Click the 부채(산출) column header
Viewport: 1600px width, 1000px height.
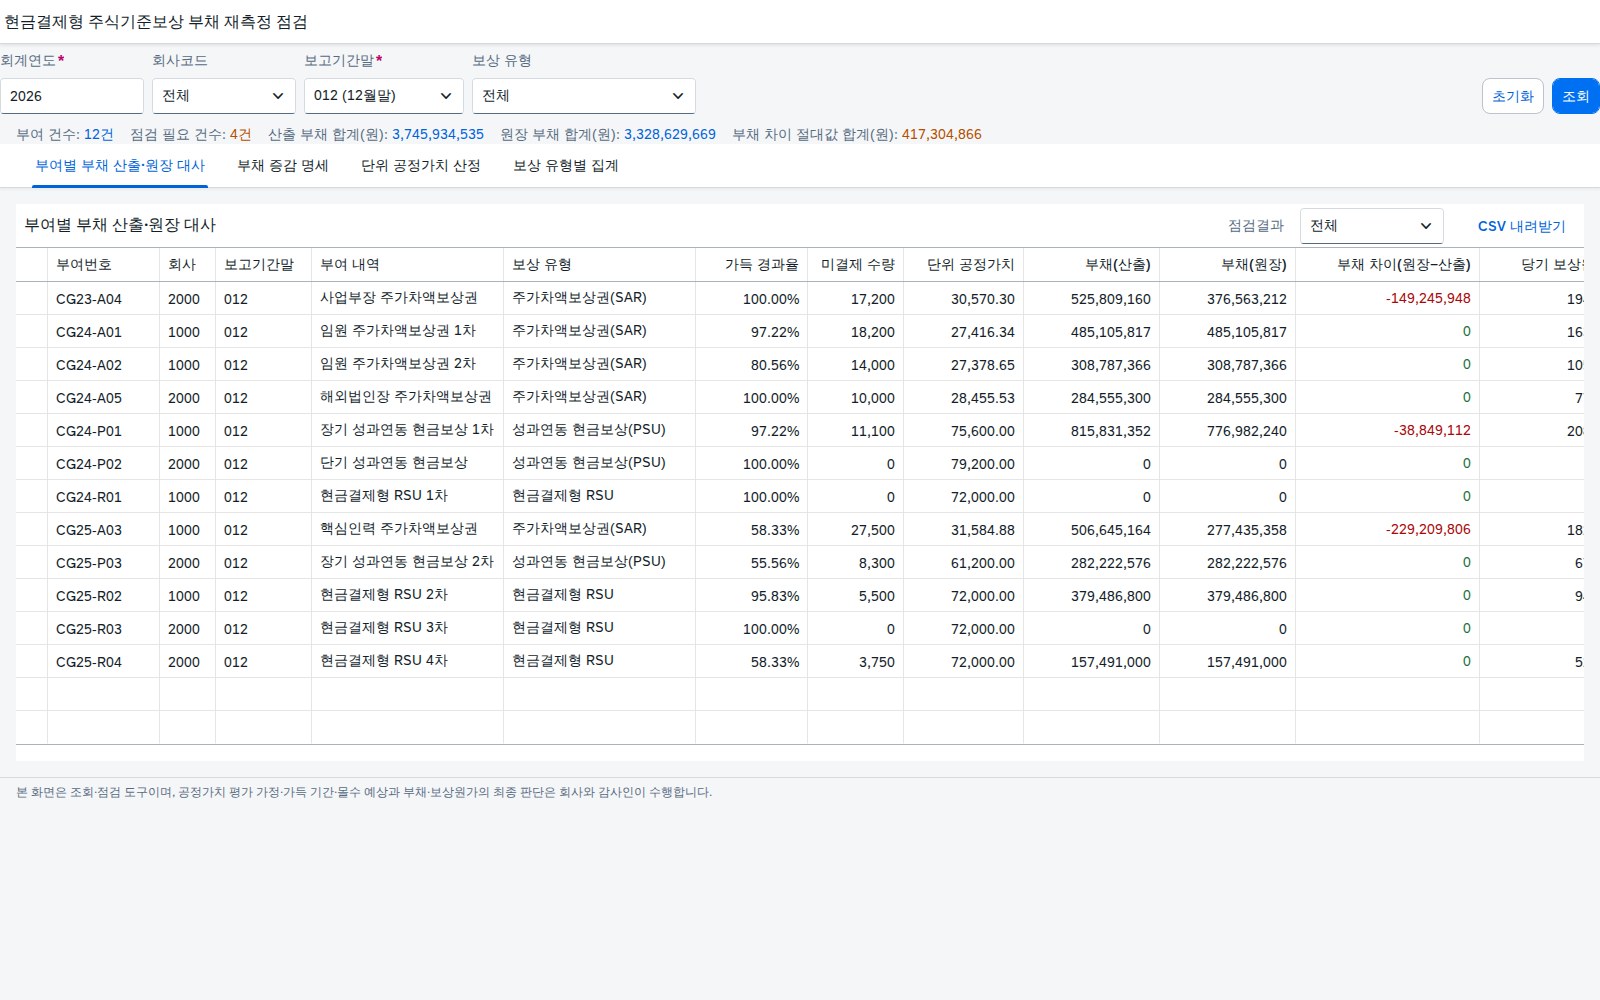click(x=1092, y=265)
